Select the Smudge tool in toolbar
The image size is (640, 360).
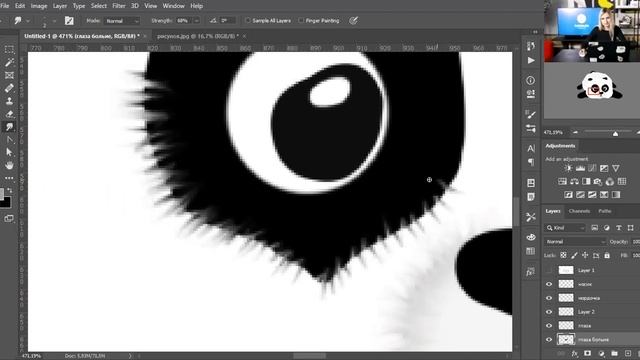(x=9, y=127)
